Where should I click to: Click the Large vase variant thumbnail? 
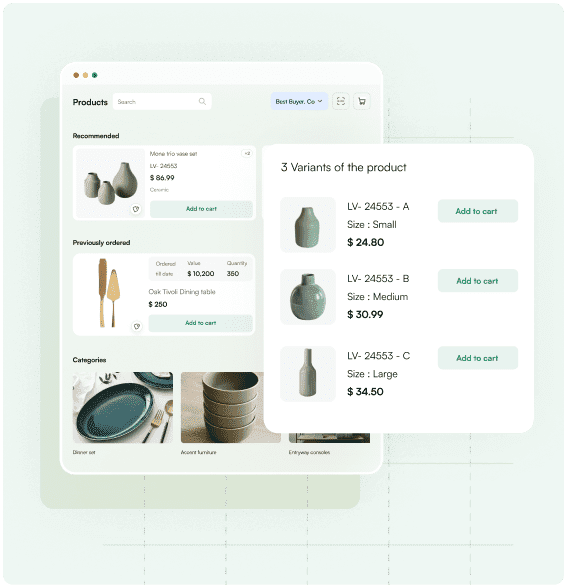(308, 374)
